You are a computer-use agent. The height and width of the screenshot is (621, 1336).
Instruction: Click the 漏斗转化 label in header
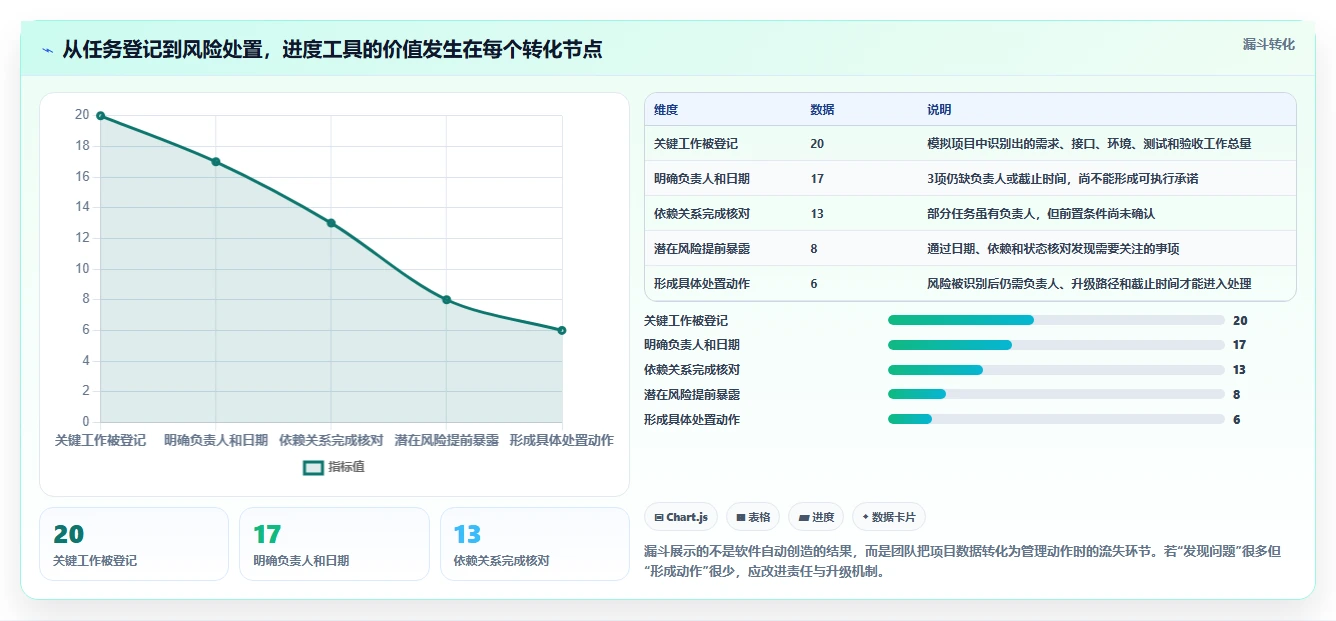point(1268,44)
